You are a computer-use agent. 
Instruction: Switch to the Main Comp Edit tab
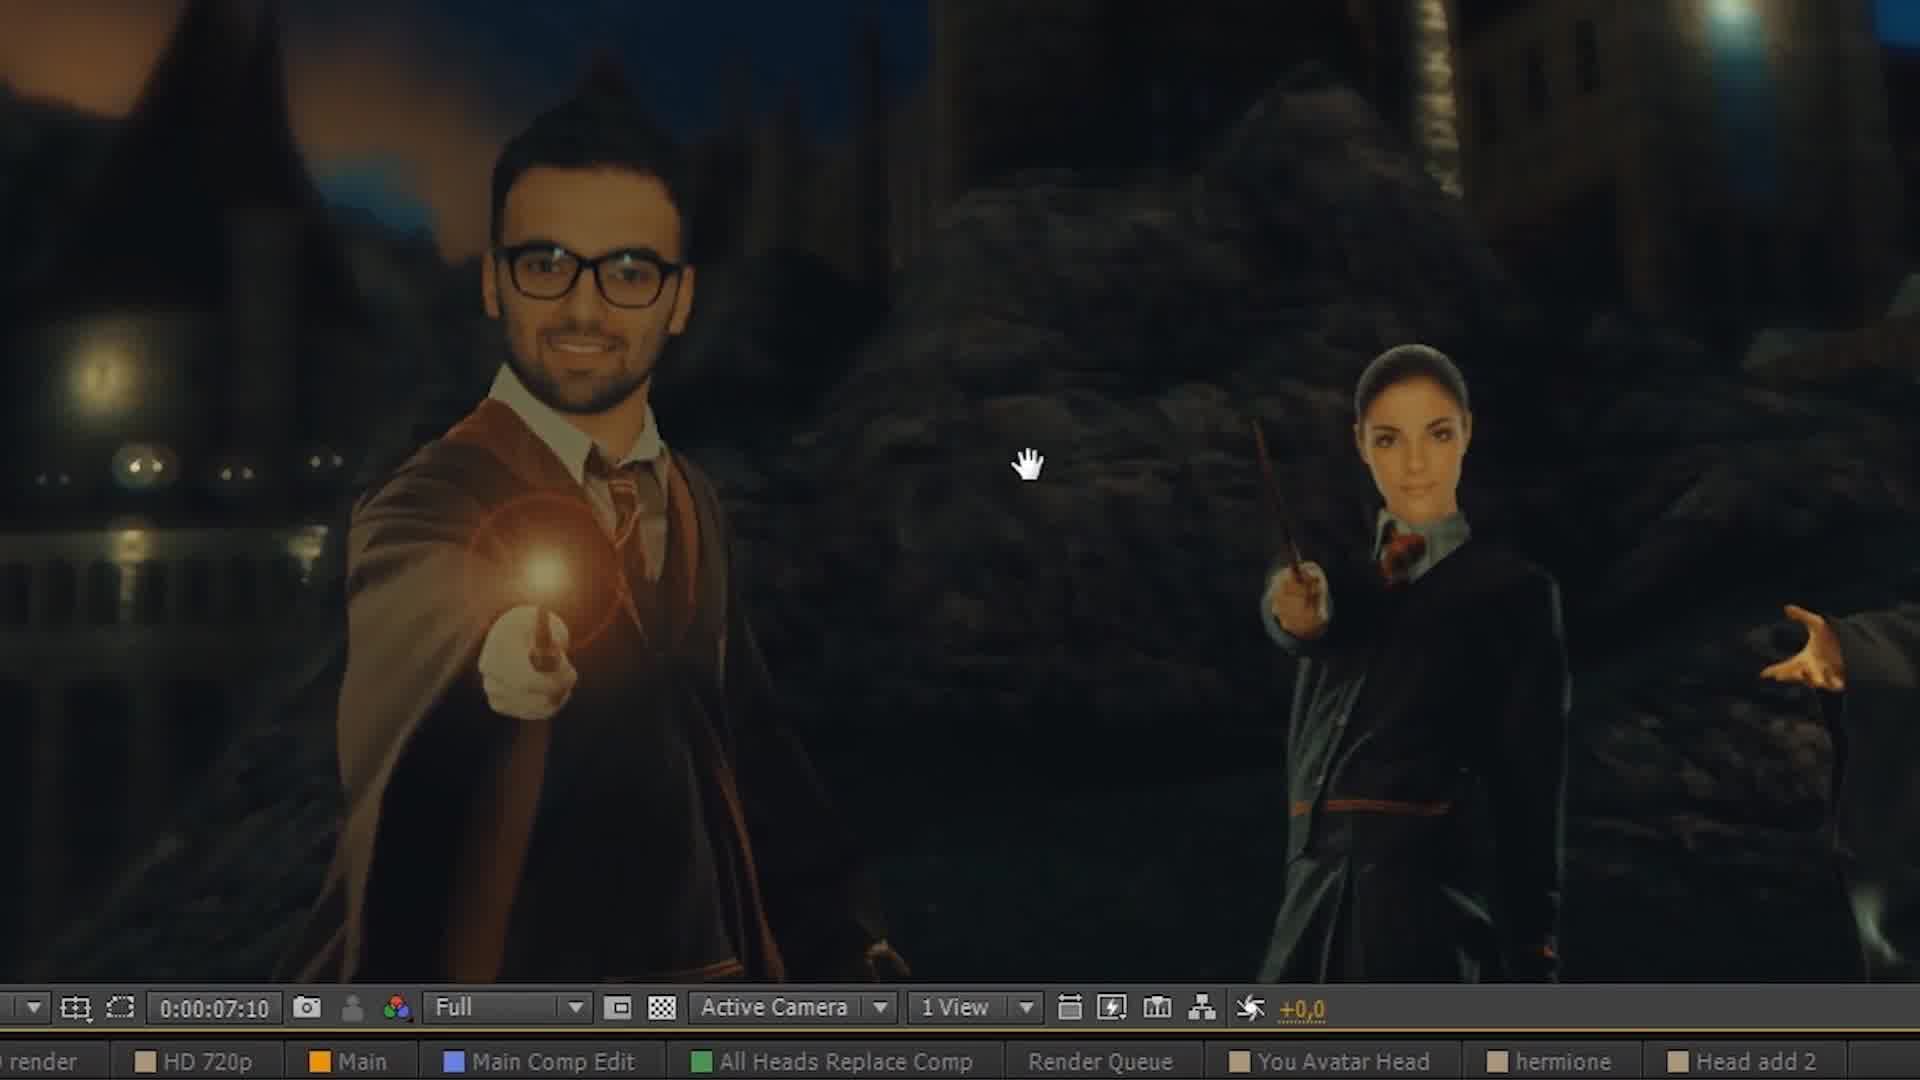tap(552, 1062)
